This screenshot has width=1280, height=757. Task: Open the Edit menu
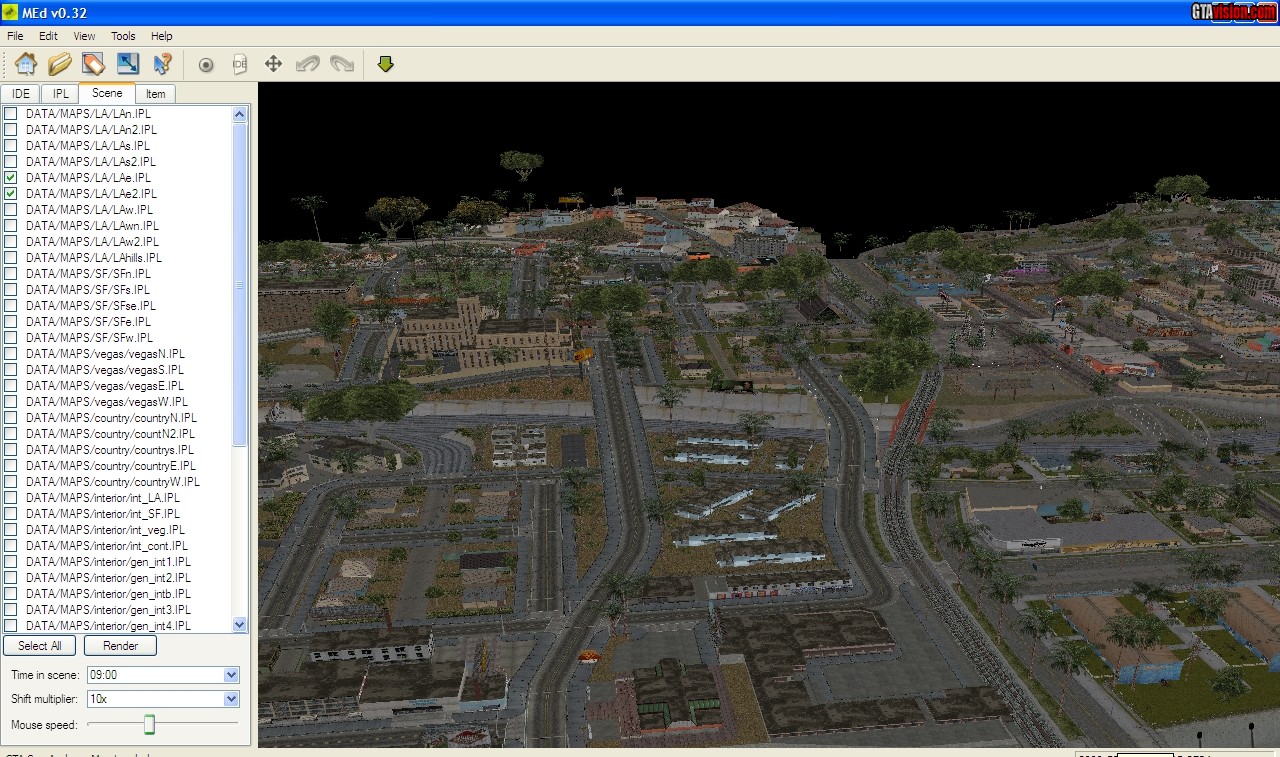[x=48, y=36]
